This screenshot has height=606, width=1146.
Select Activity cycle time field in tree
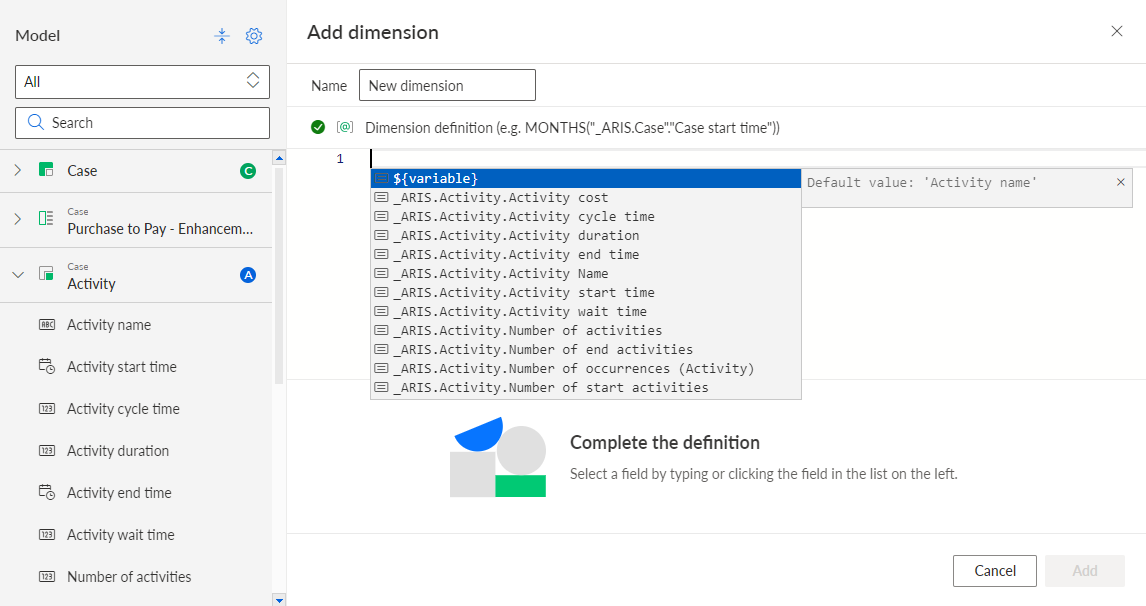pyautogui.click(x=136, y=409)
